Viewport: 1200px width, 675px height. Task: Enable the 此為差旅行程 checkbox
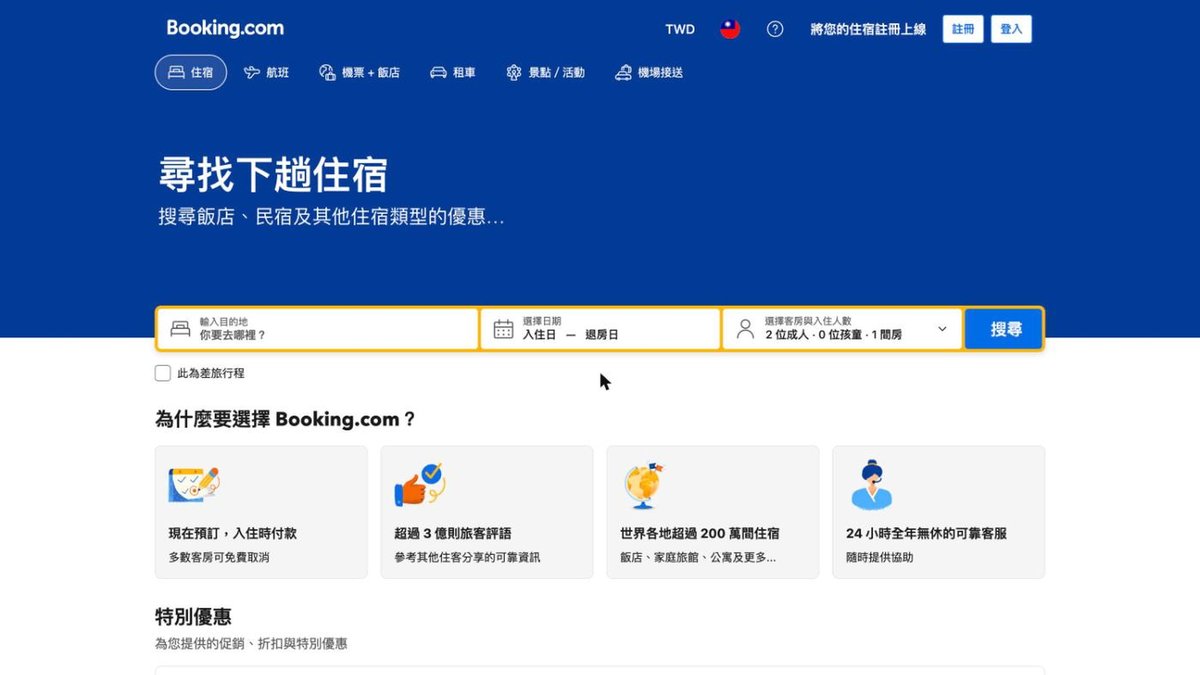[163, 373]
